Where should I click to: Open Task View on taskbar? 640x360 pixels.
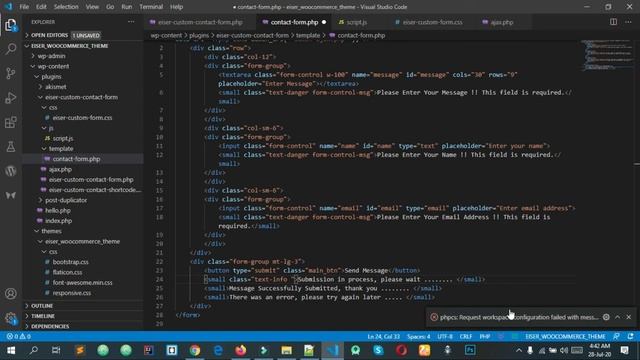click(x=56, y=350)
